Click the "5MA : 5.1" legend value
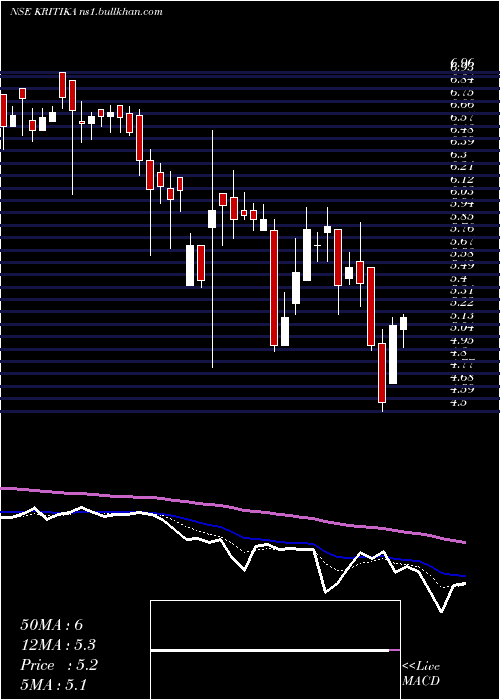Screen dimensions: 500x700 tap(54, 684)
